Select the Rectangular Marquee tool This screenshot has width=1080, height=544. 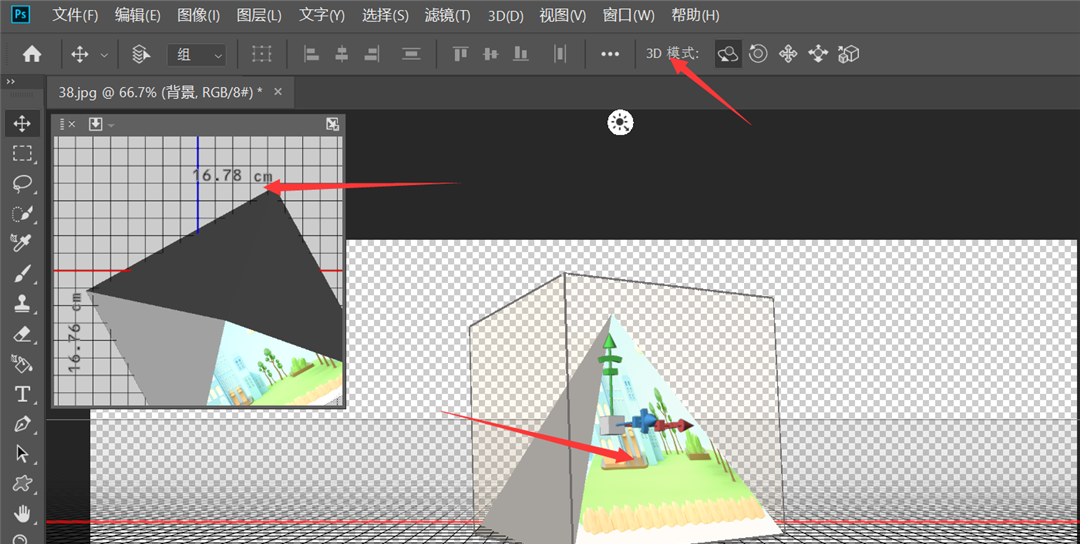[x=22, y=154]
